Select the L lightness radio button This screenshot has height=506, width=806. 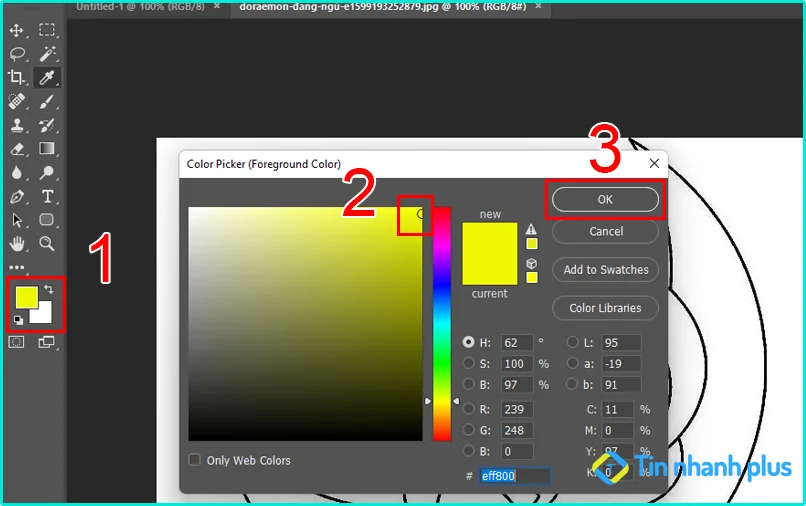[572, 342]
